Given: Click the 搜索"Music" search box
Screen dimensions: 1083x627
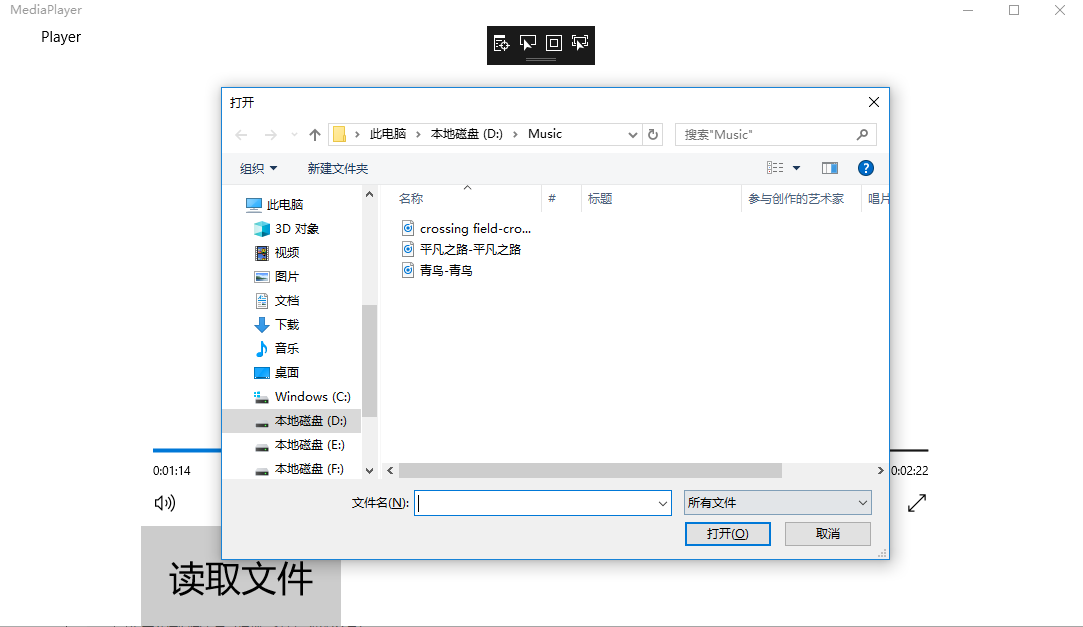Looking at the screenshot, I should (766, 134).
